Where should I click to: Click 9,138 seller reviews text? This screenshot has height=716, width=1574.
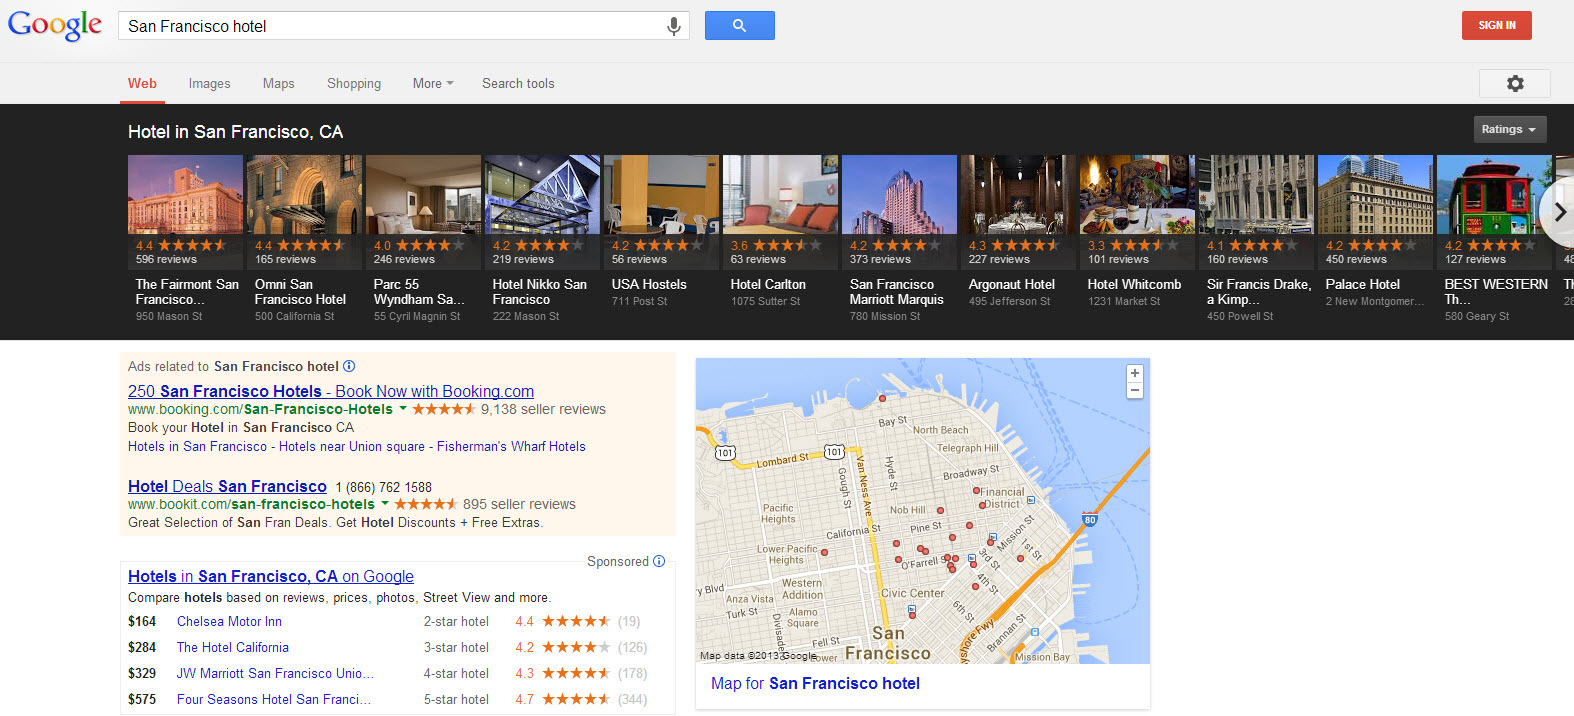(x=543, y=409)
